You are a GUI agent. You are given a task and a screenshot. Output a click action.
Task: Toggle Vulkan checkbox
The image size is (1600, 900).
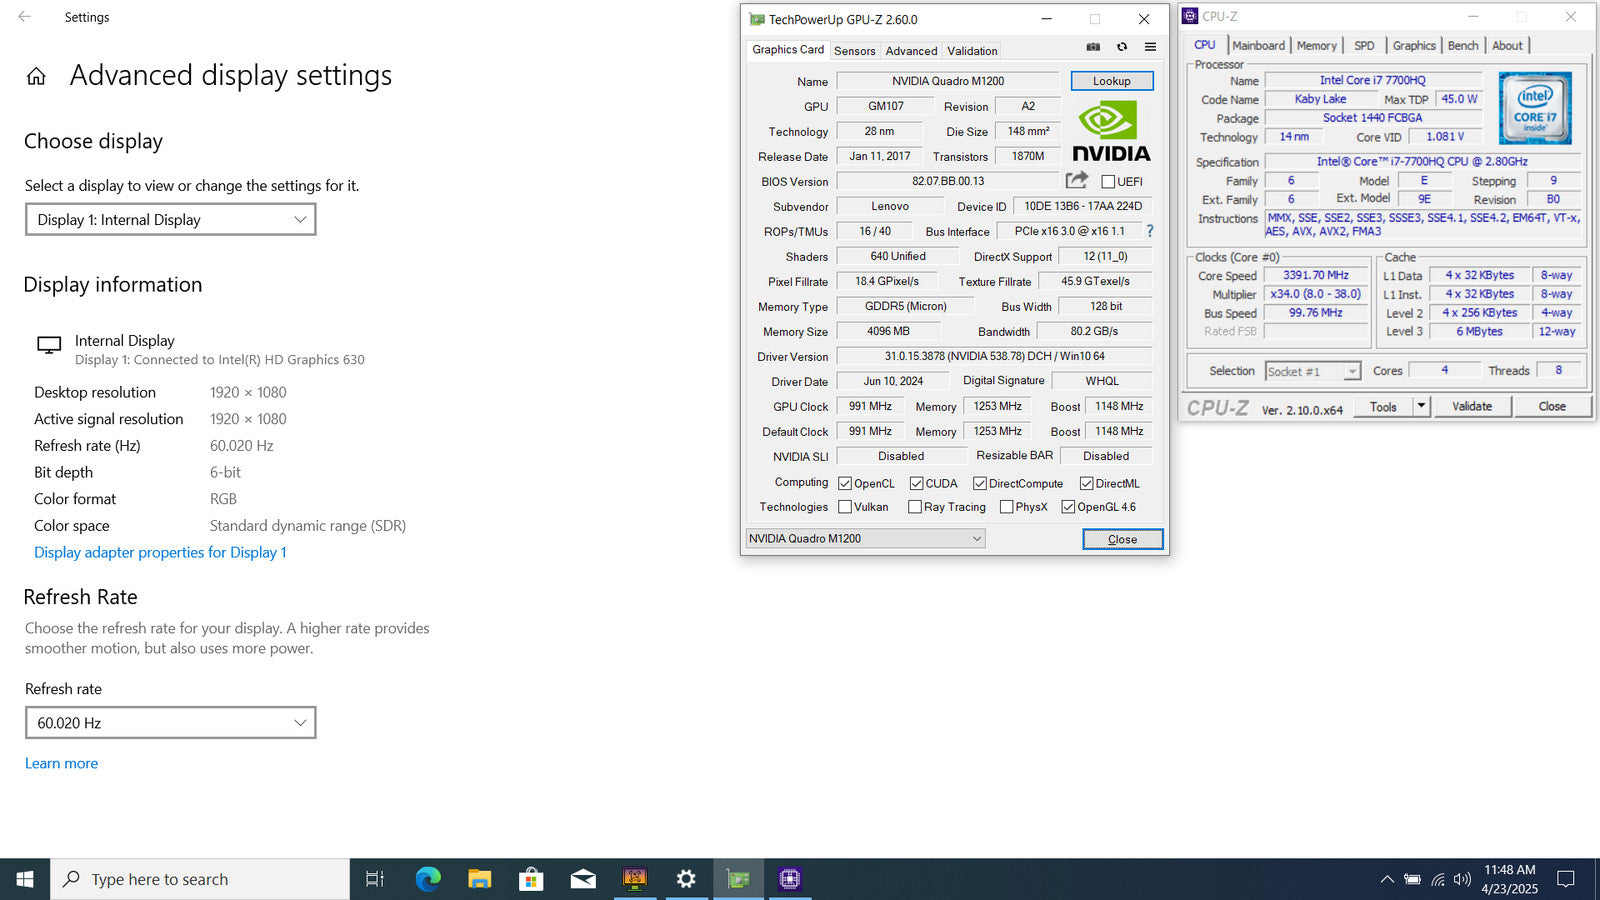[845, 507]
